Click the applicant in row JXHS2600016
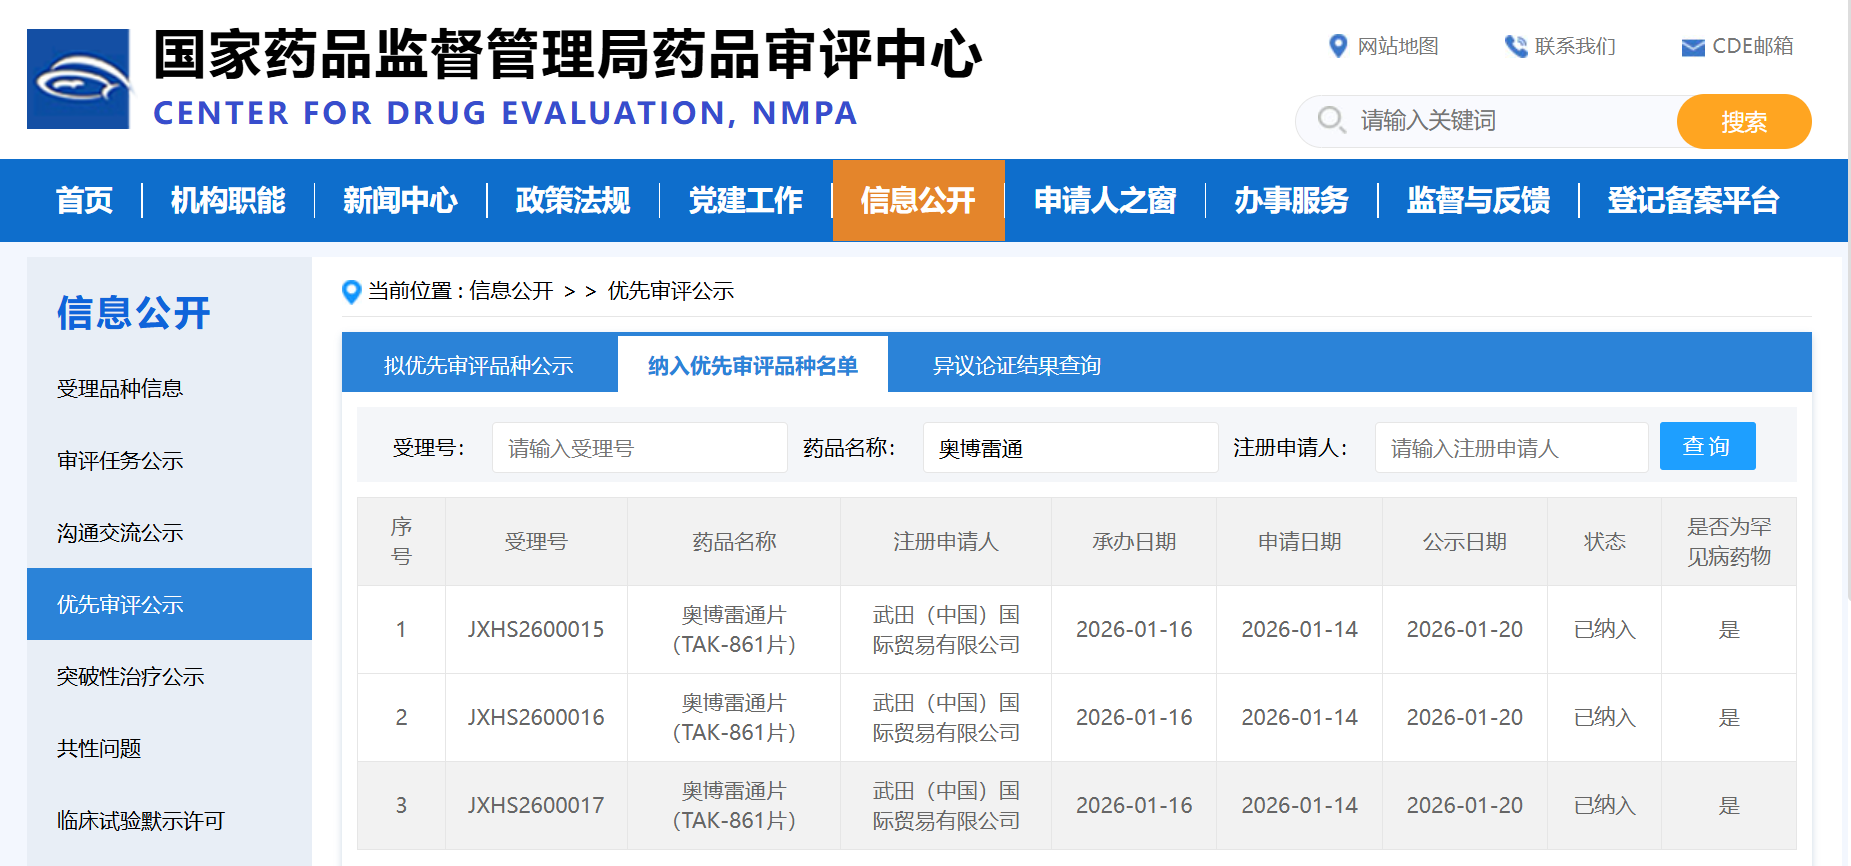Viewport: 1851px width, 866px height. (x=946, y=717)
